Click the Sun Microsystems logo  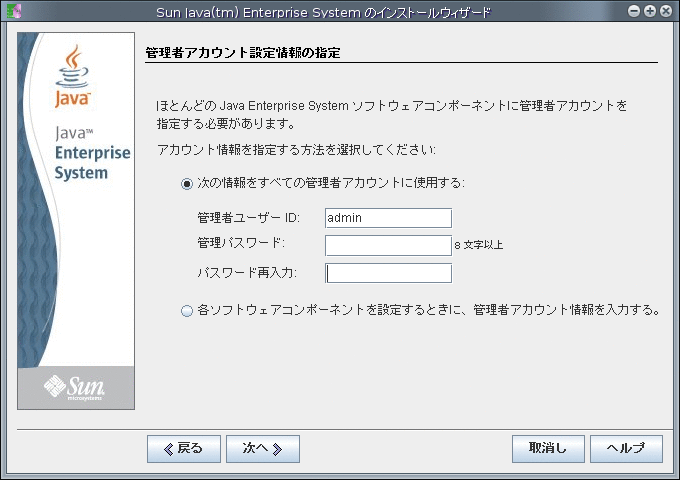click(75, 387)
